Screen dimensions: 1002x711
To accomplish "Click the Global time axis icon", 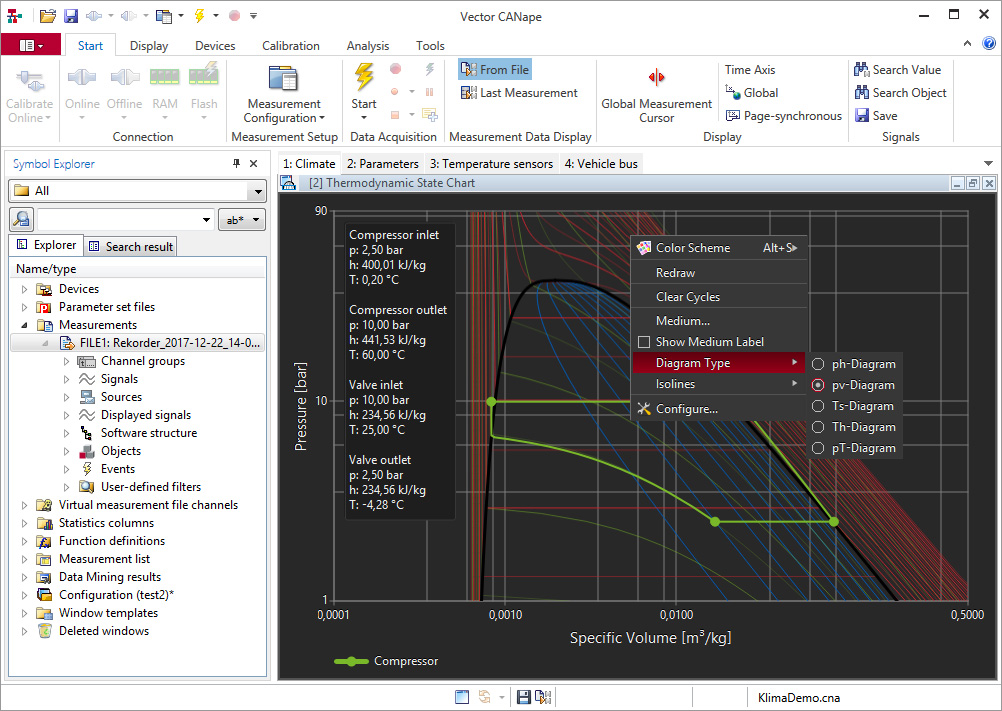I will point(732,93).
